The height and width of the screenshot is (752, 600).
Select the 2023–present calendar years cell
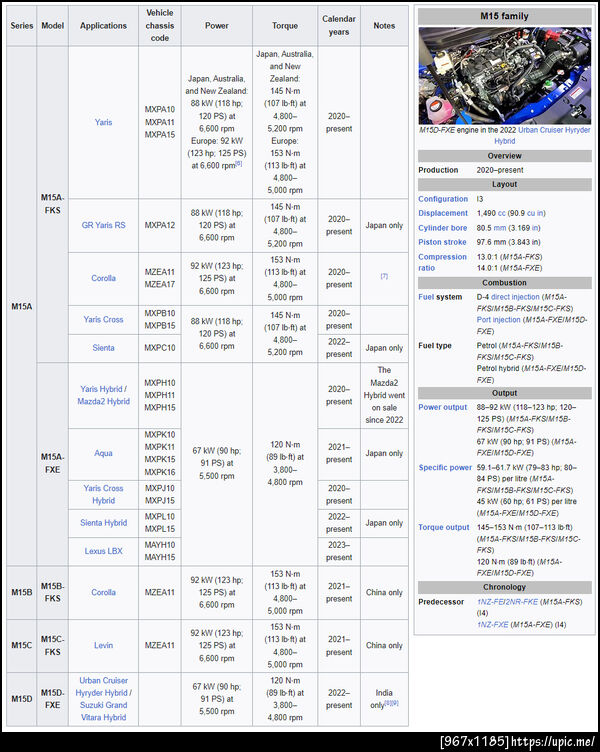coord(339,551)
